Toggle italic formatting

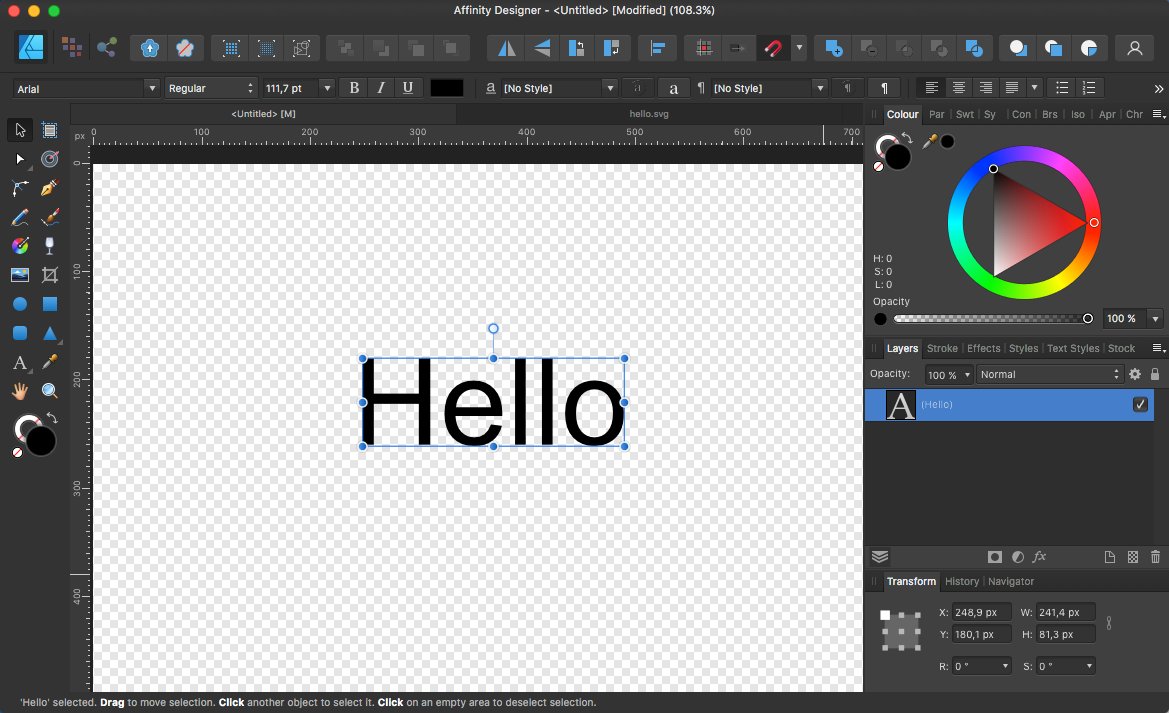point(380,87)
